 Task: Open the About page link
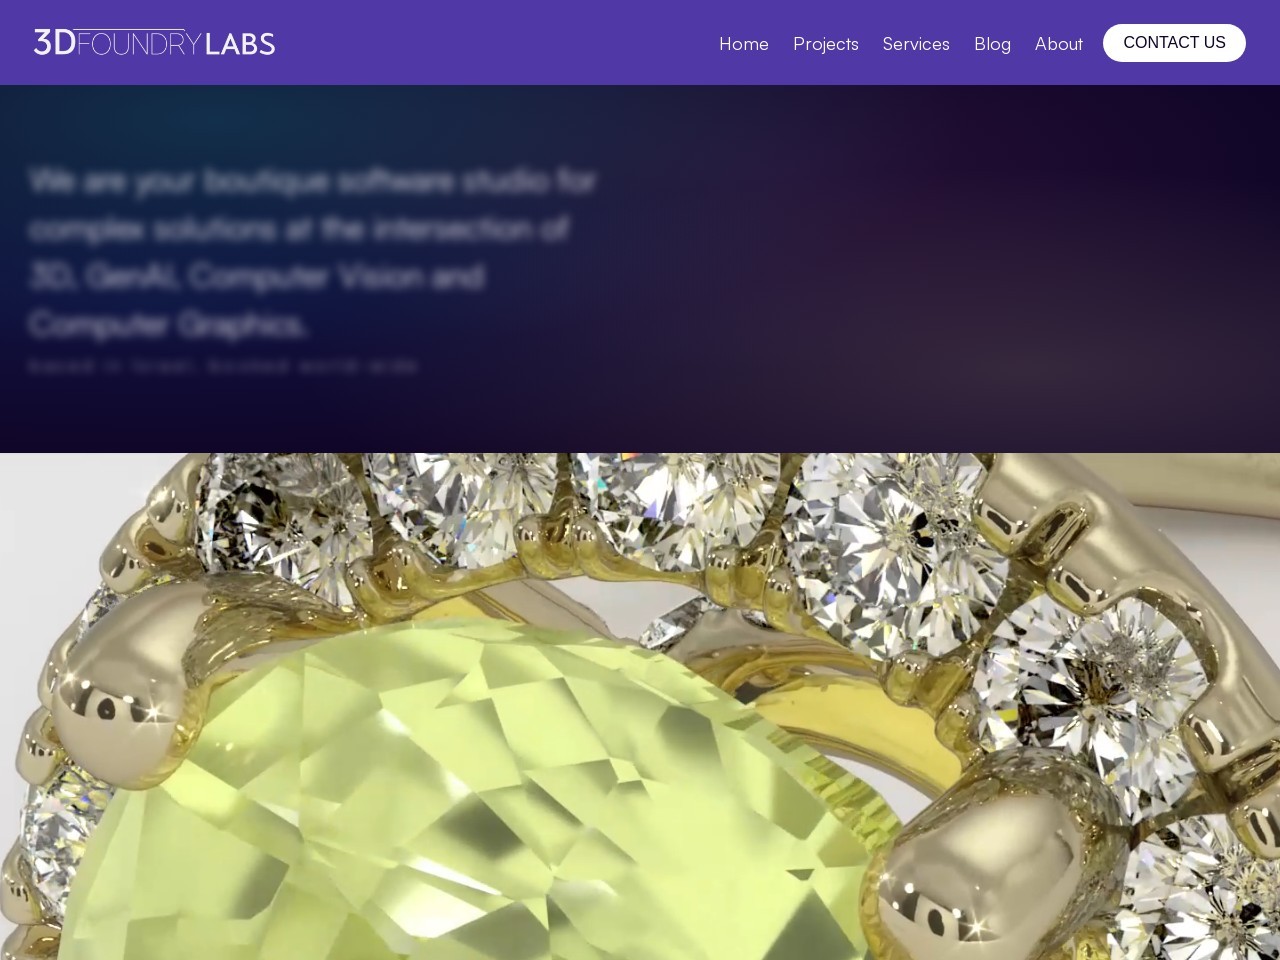(x=1059, y=43)
